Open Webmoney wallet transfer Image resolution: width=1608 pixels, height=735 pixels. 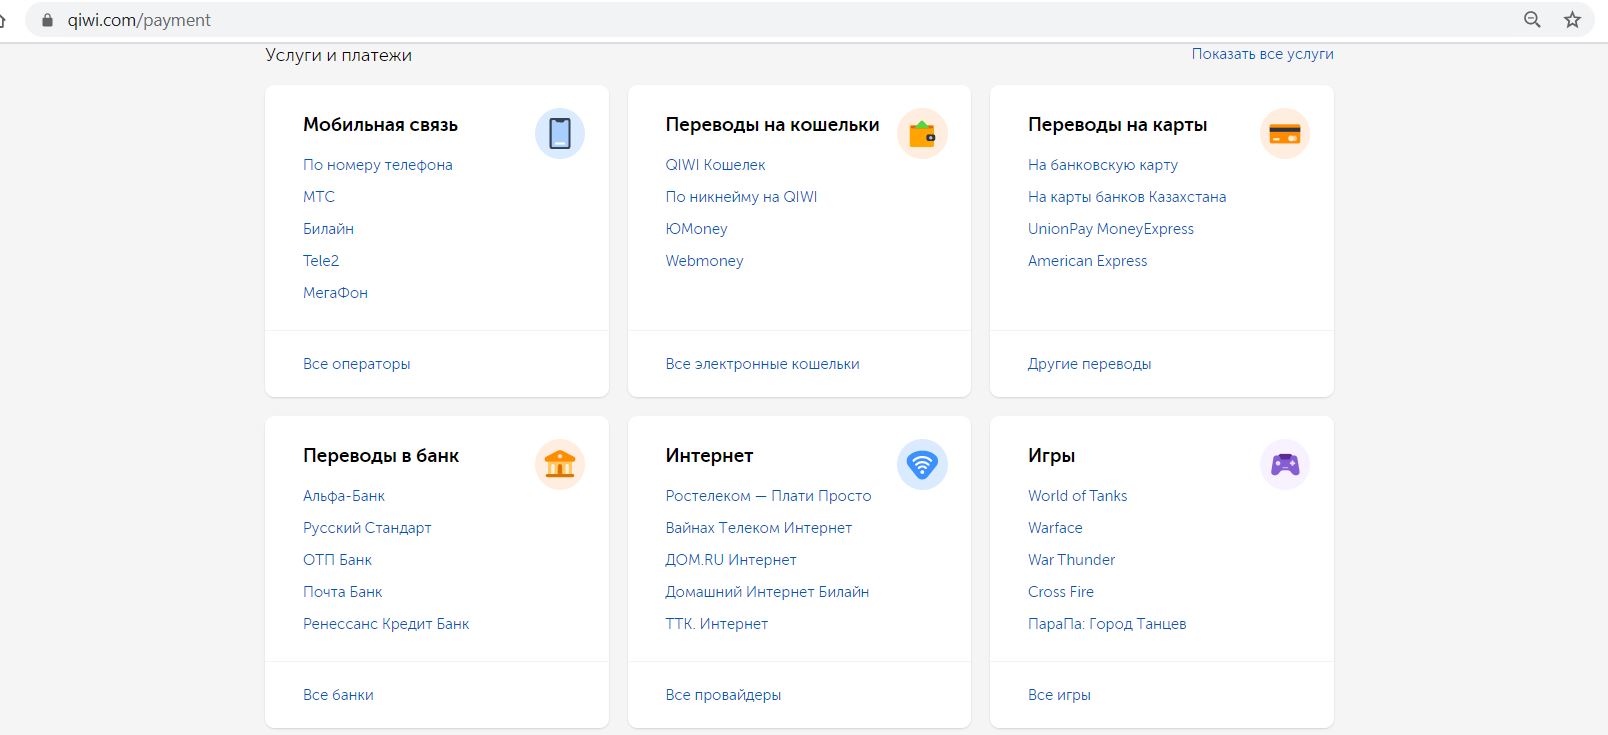click(x=704, y=261)
